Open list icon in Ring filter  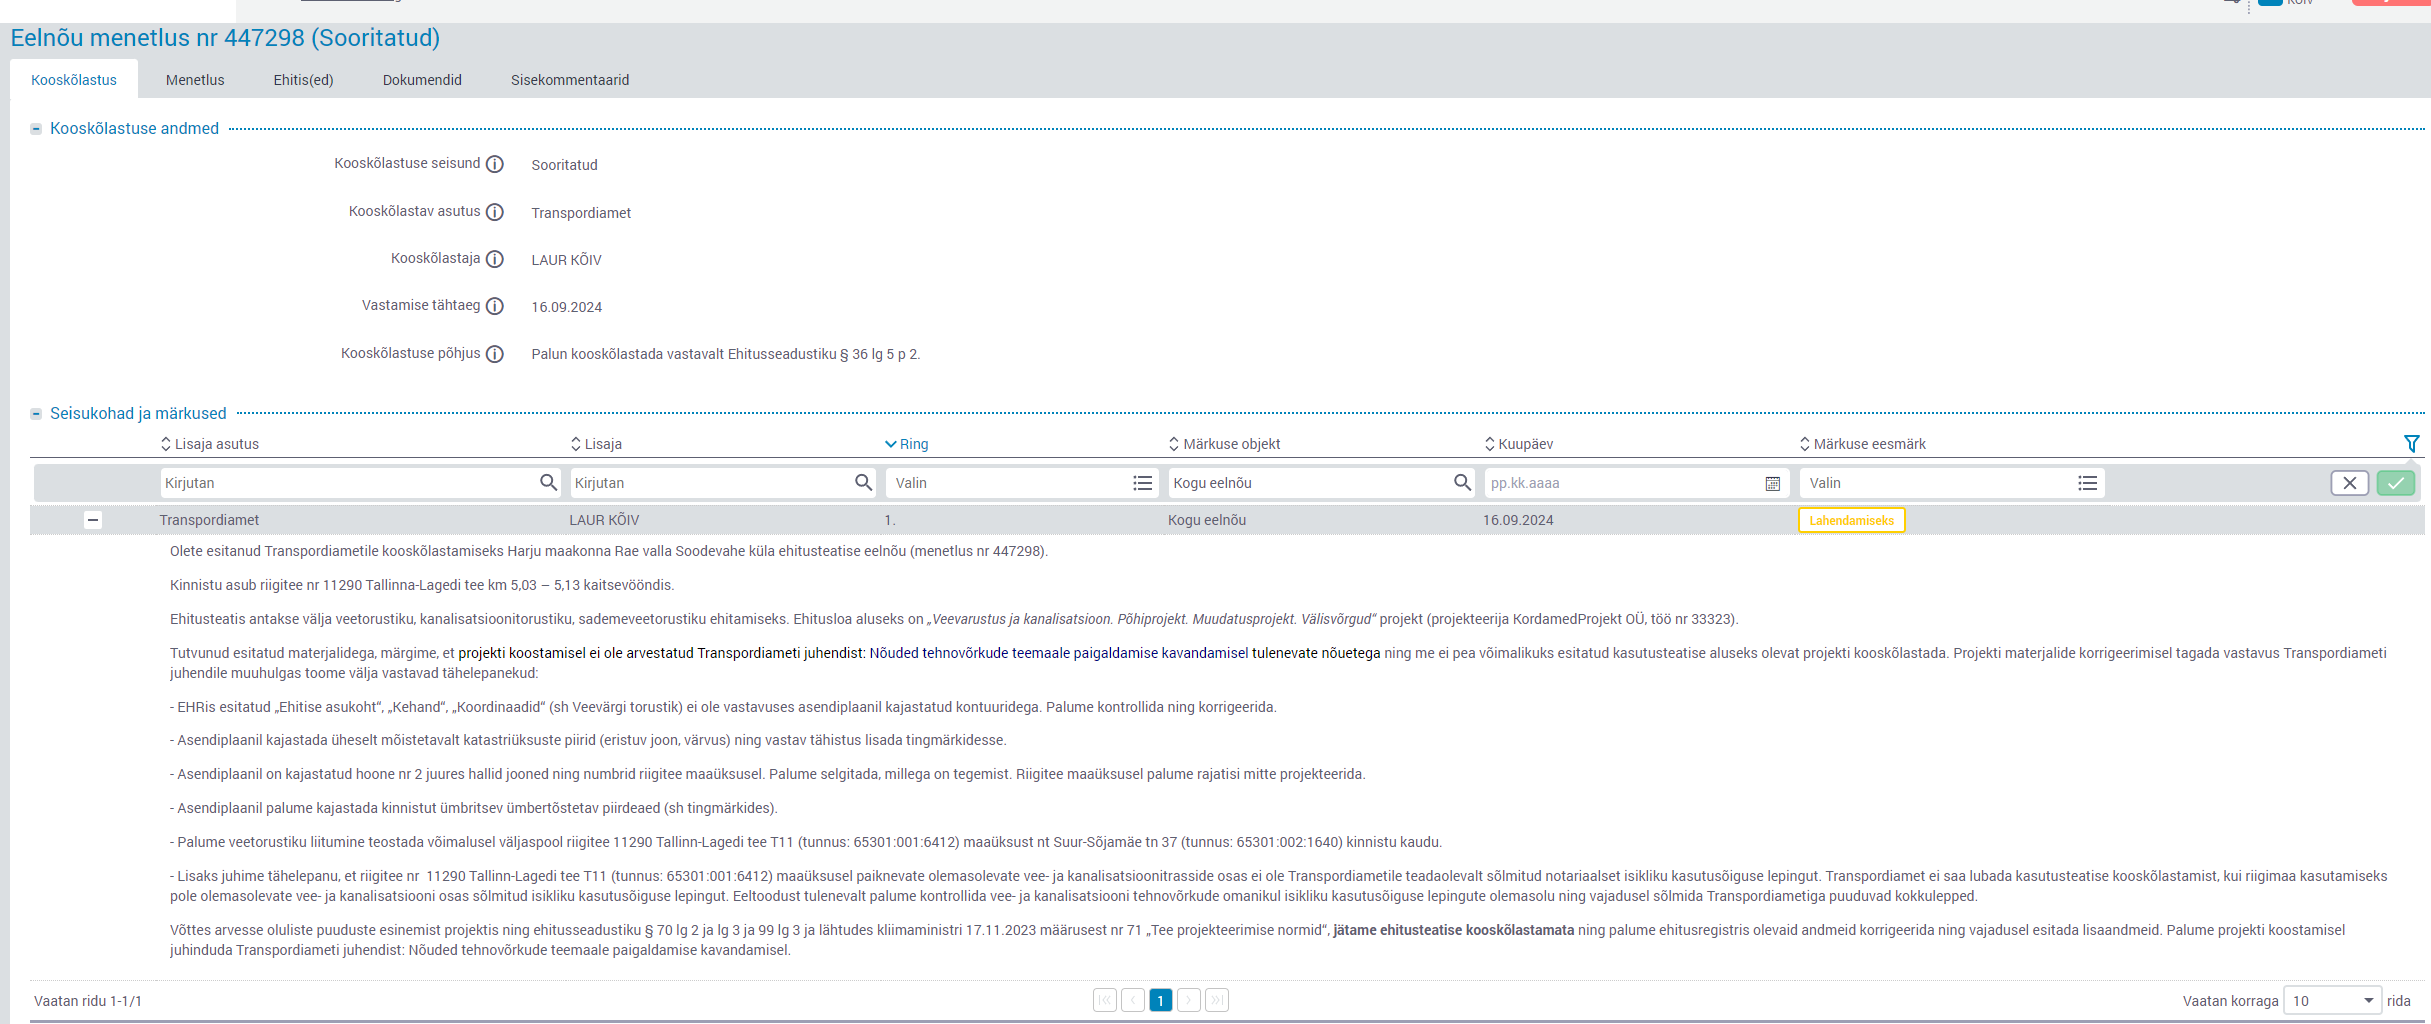[1143, 483]
